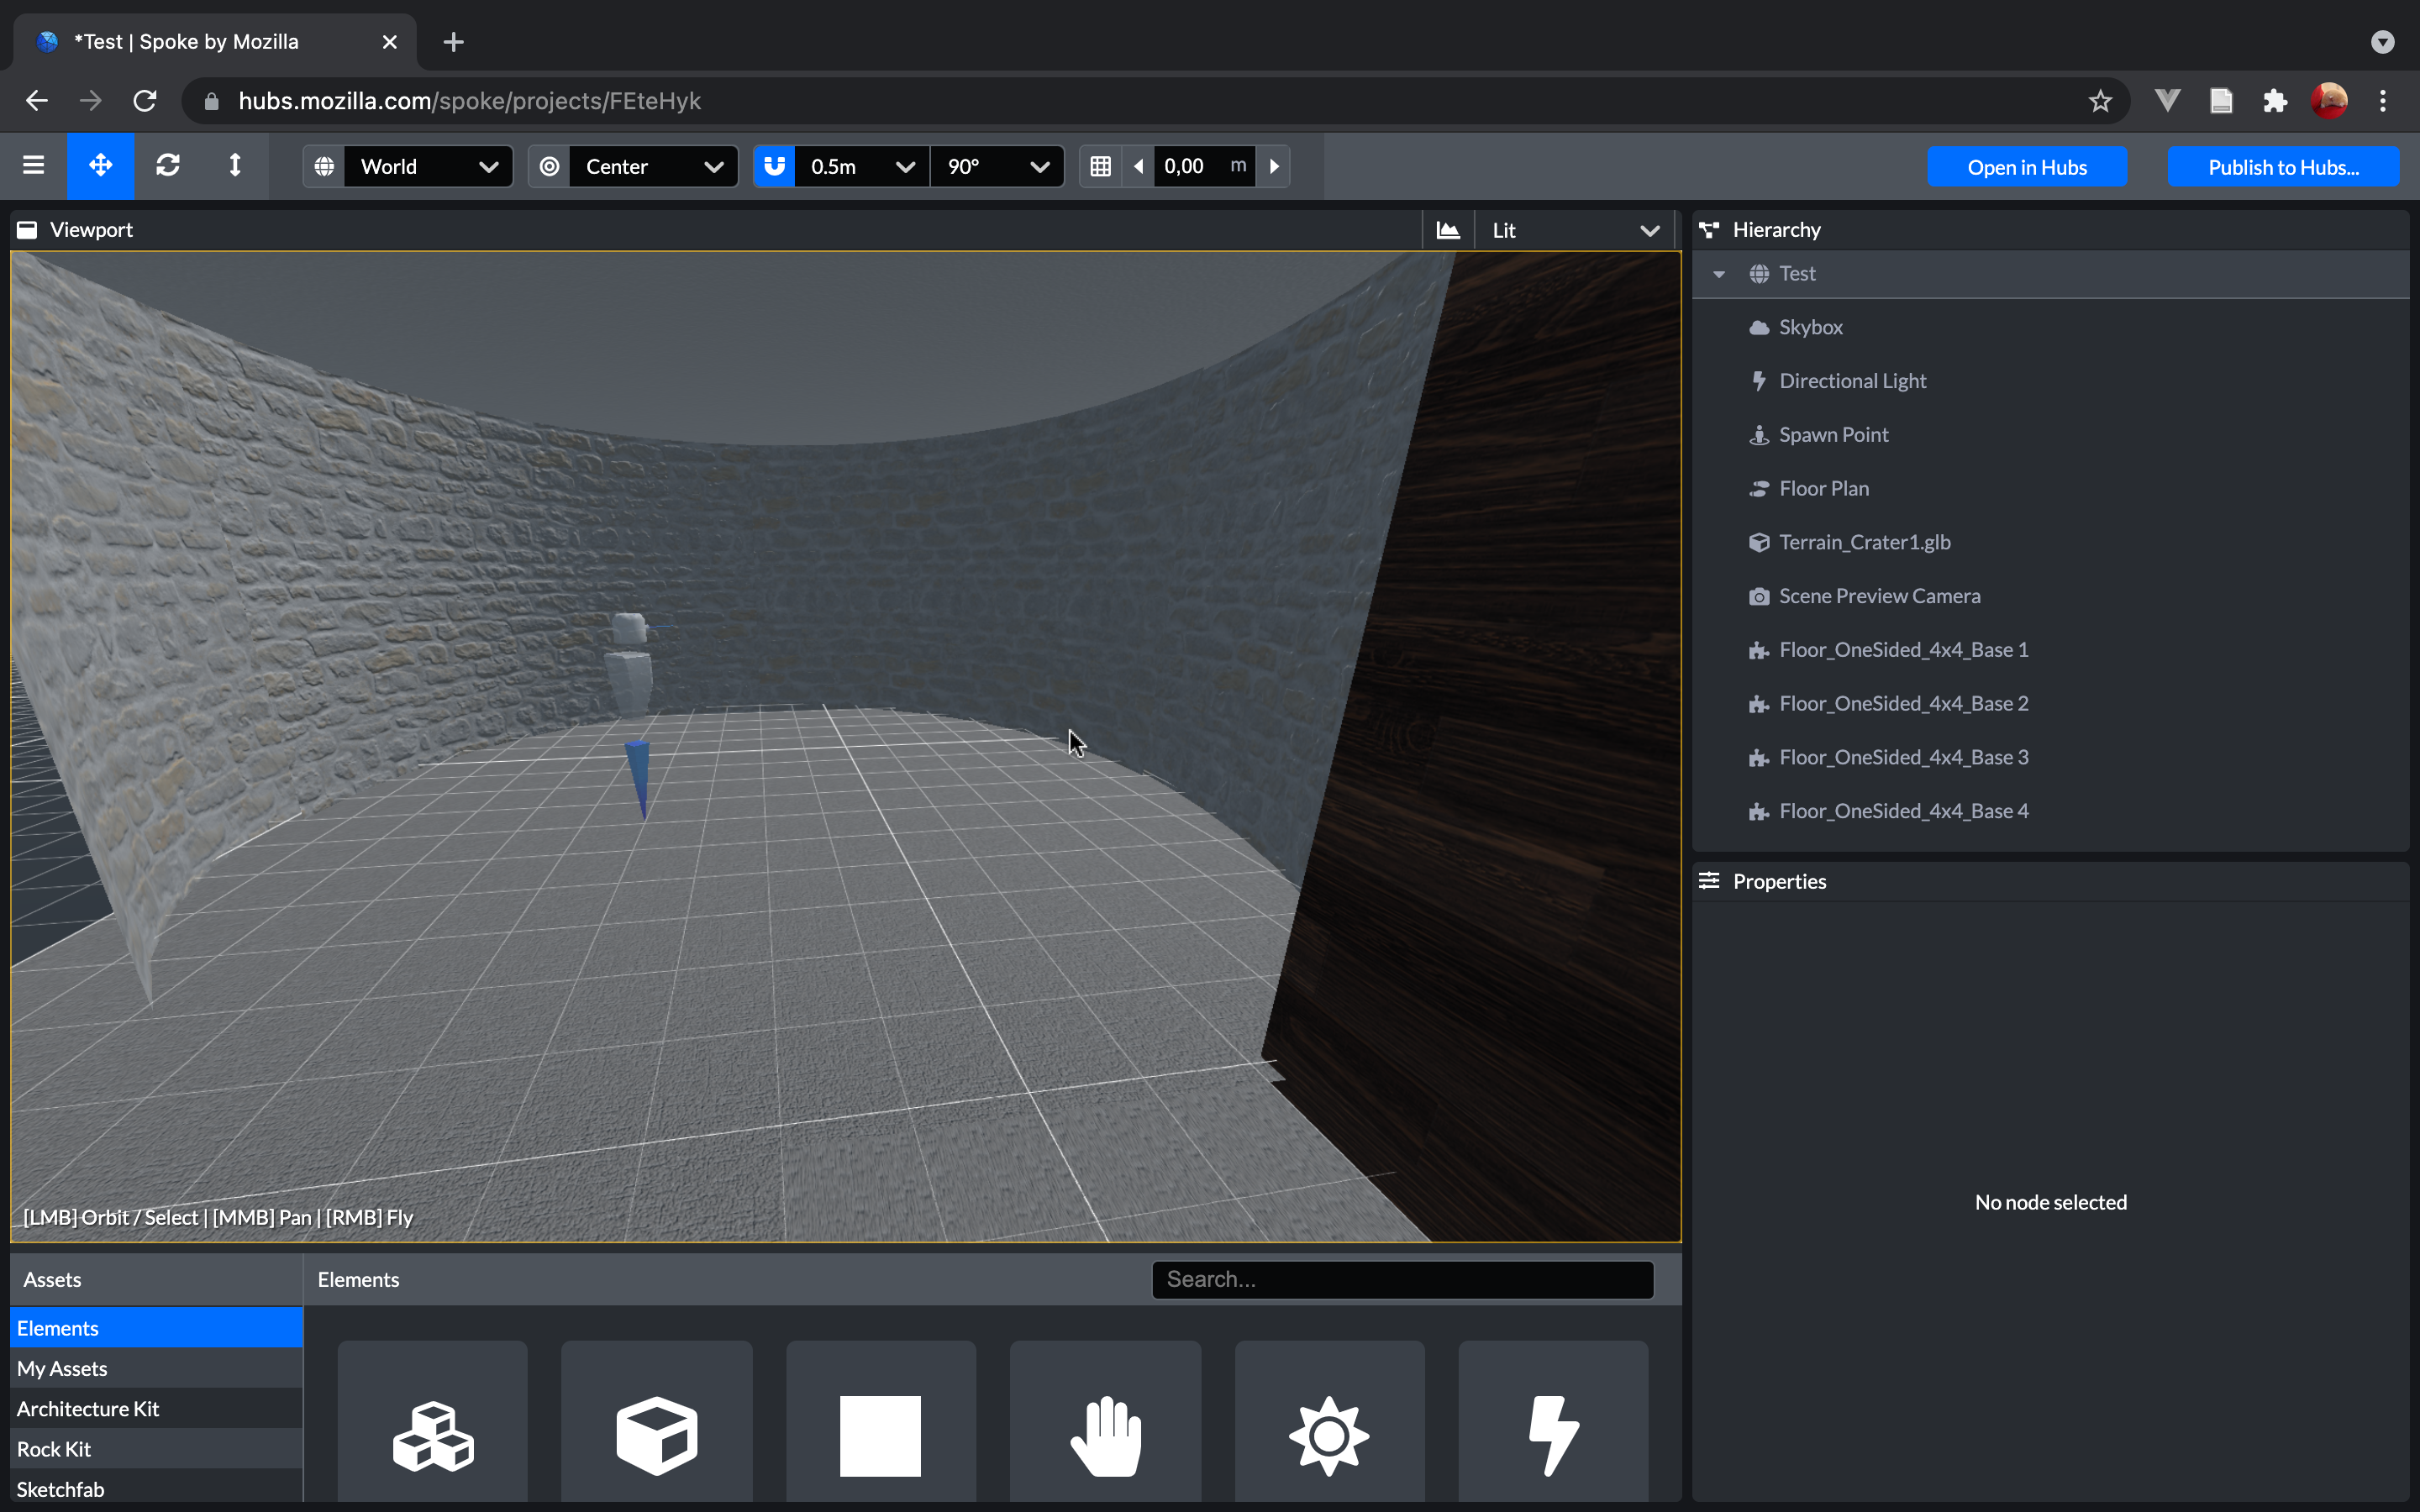Select the Scale tool
2420x1512 pixels.
point(235,166)
